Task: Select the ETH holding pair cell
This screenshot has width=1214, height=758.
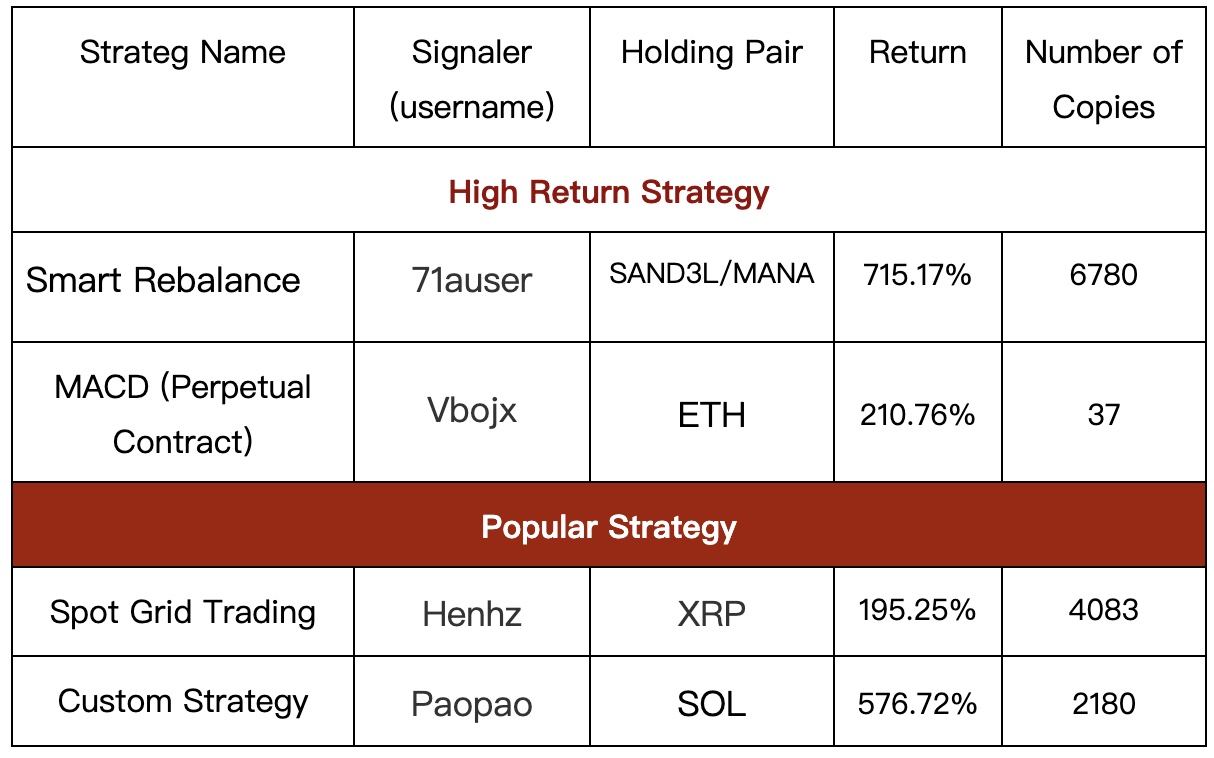Action: click(711, 415)
